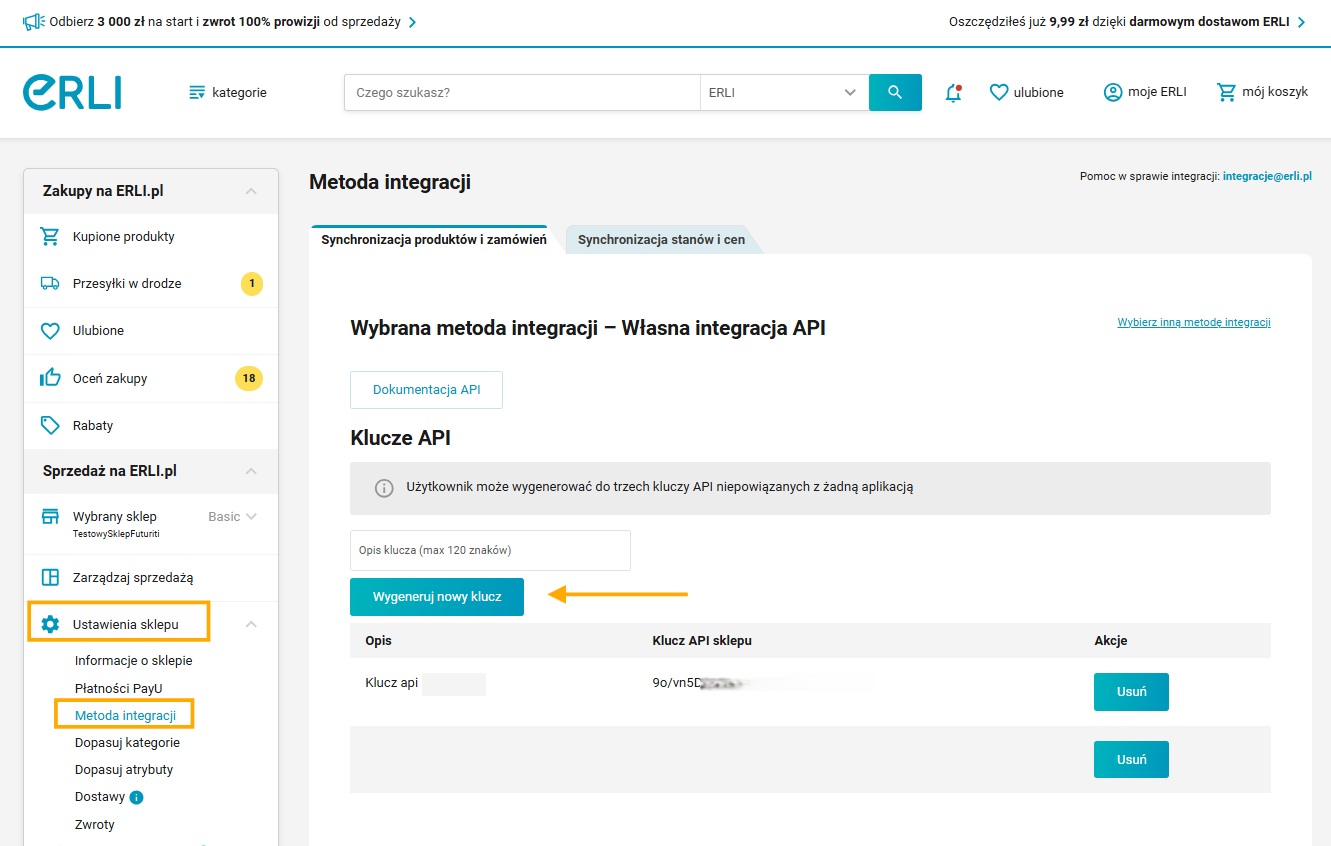The image size is (1331, 846).
Task: Collapse the Ustawienia sklepu submenu chevron
Action: (x=251, y=625)
